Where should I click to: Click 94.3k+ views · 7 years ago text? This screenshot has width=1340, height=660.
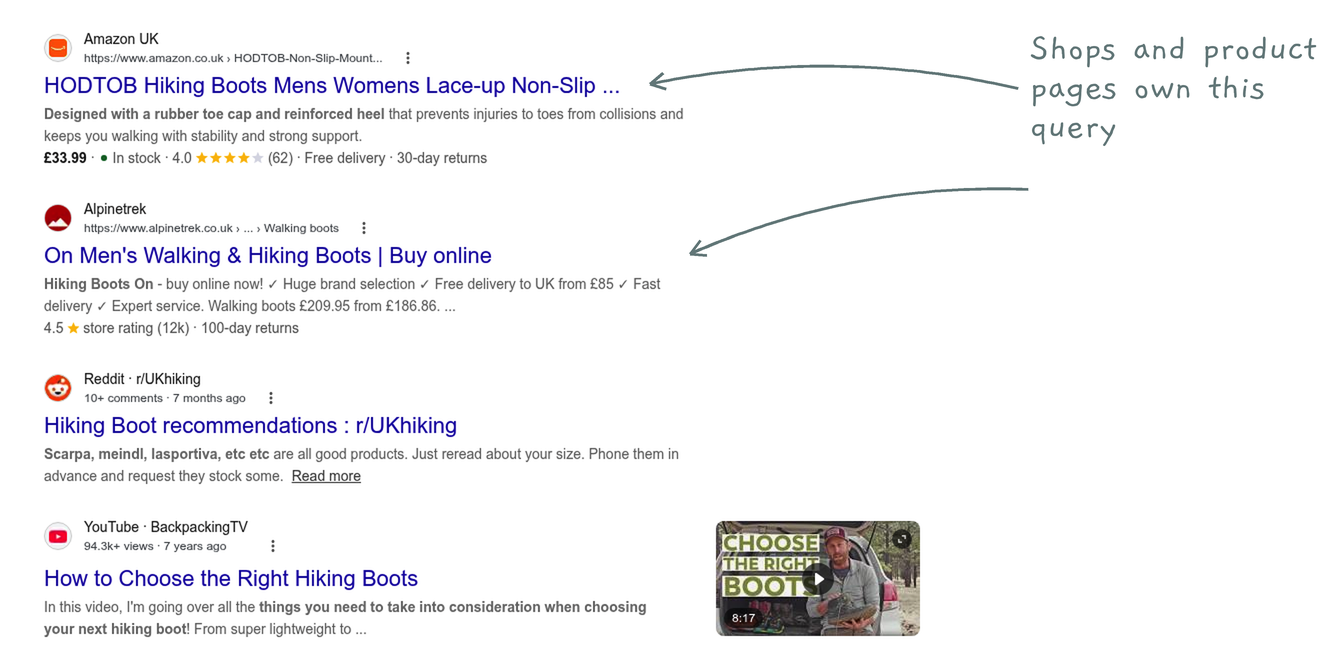click(x=155, y=546)
